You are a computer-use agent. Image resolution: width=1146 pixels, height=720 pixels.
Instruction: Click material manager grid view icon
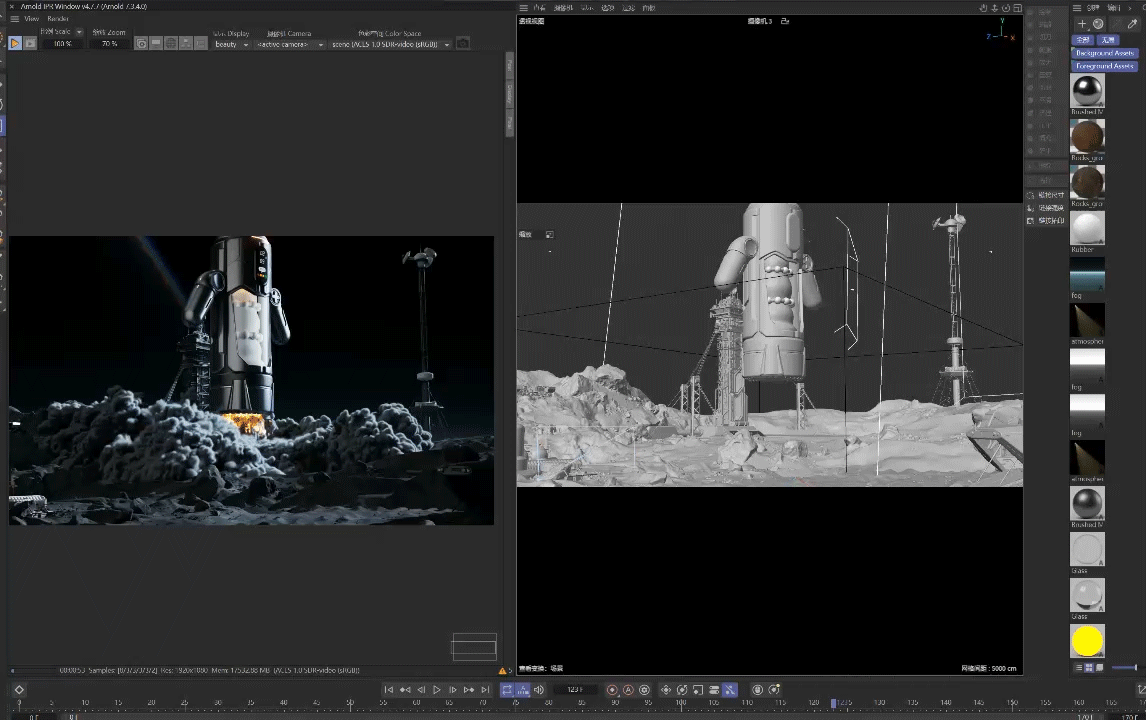pos(1089,667)
